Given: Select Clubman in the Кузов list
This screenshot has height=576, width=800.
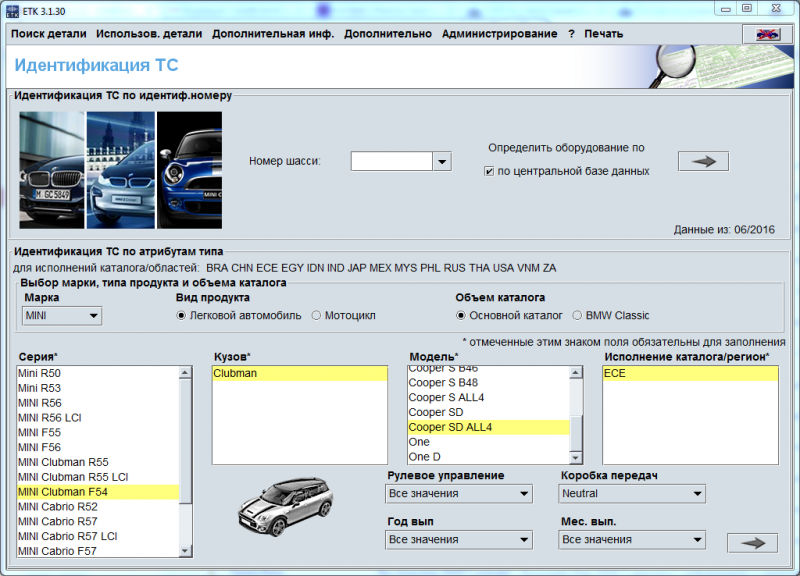Looking at the screenshot, I should 299,373.
